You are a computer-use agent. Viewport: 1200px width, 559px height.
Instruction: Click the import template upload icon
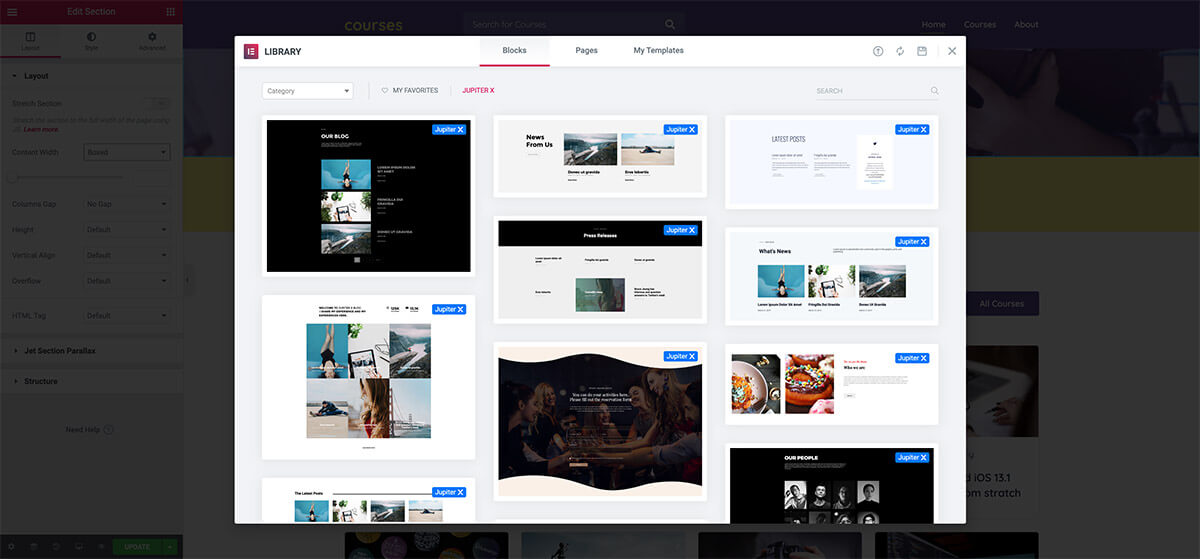pyautogui.click(x=878, y=51)
